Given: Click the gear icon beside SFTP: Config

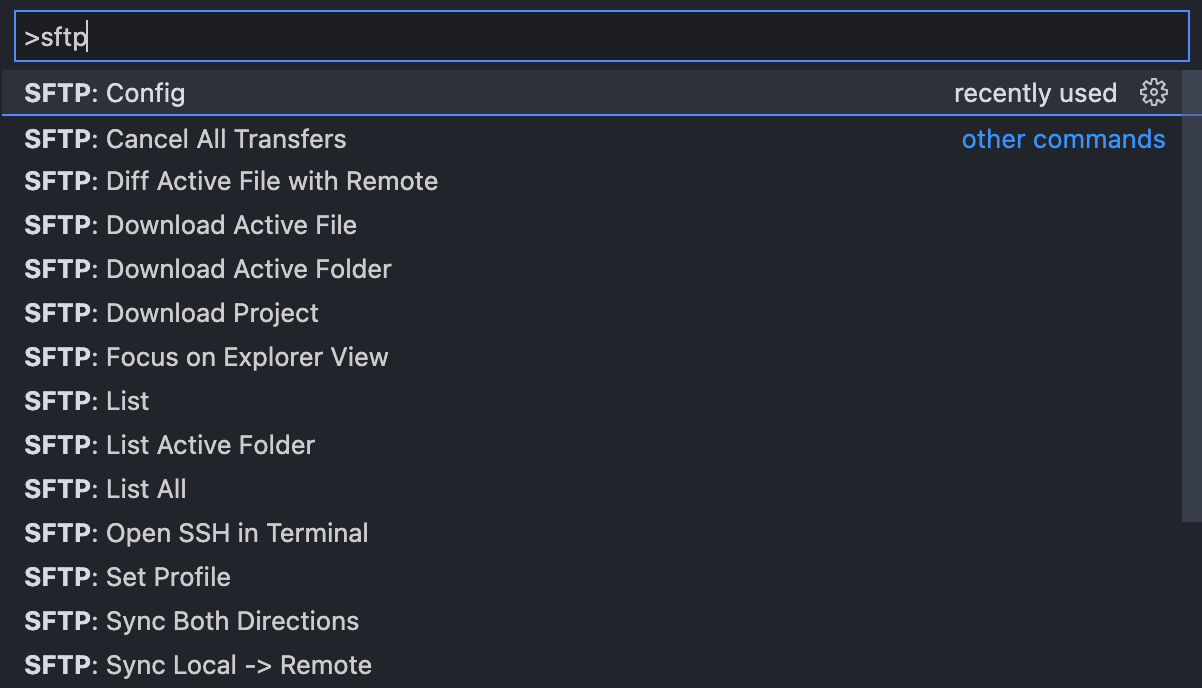Looking at the screenshot, I should pyautogui.click(x=1154, y=93).
